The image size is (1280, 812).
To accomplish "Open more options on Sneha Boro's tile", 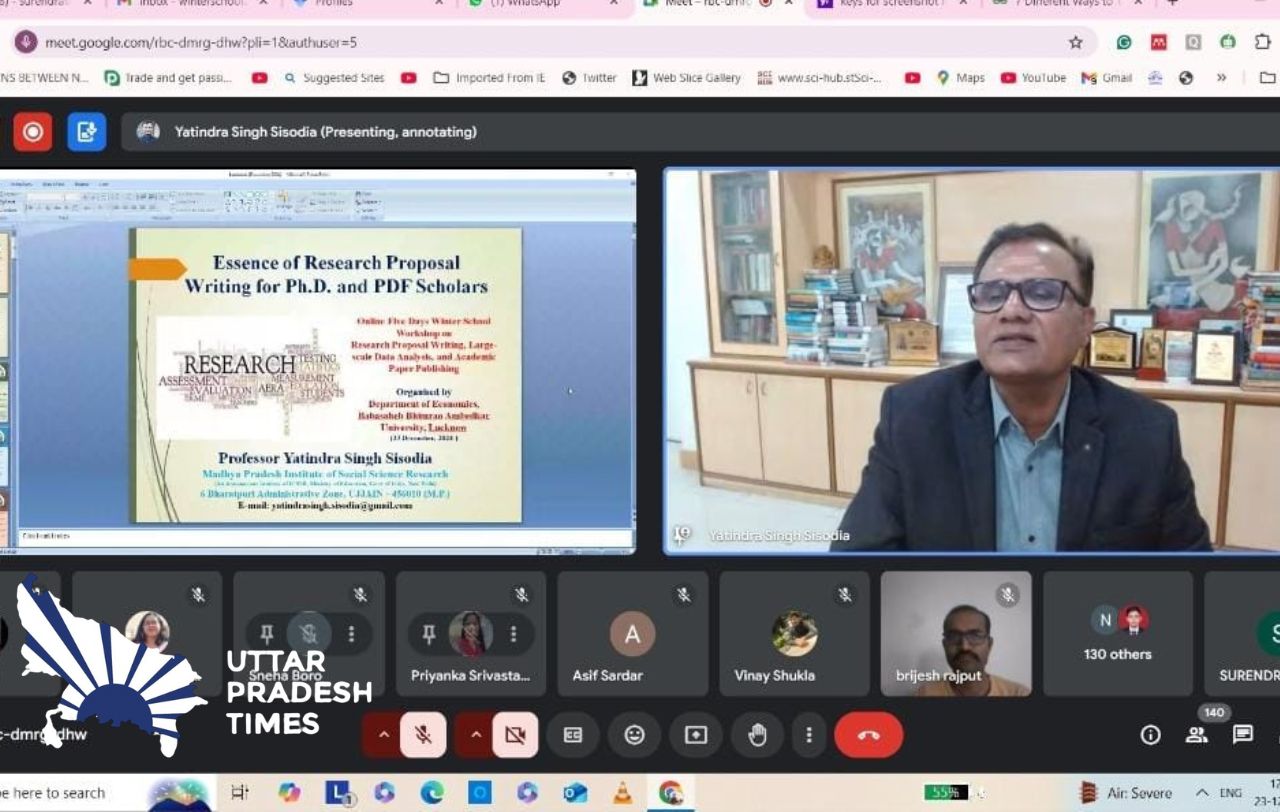I will coord(351,634).
